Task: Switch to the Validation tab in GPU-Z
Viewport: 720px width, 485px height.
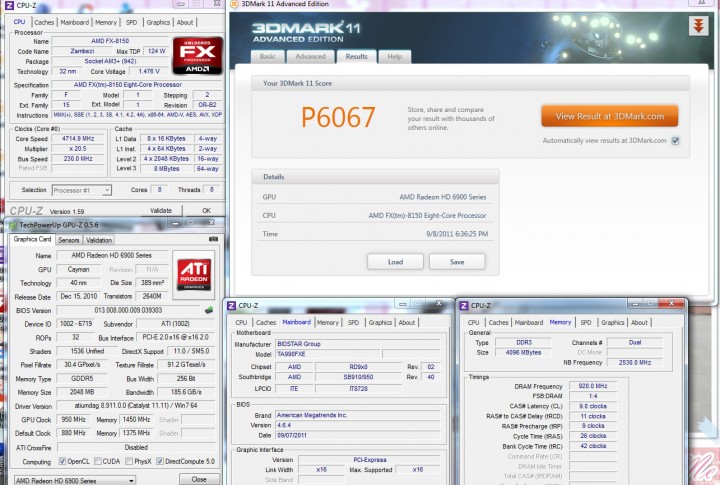Action: point(99,240)
